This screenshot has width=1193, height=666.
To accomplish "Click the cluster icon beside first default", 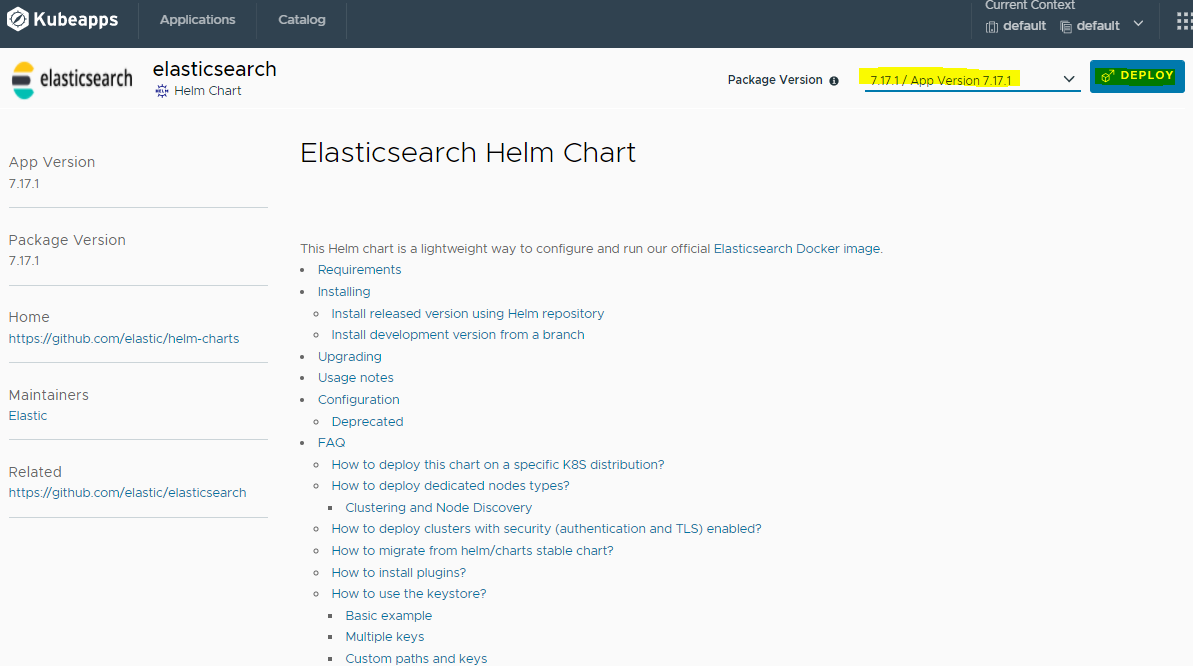I will point(991,27).
